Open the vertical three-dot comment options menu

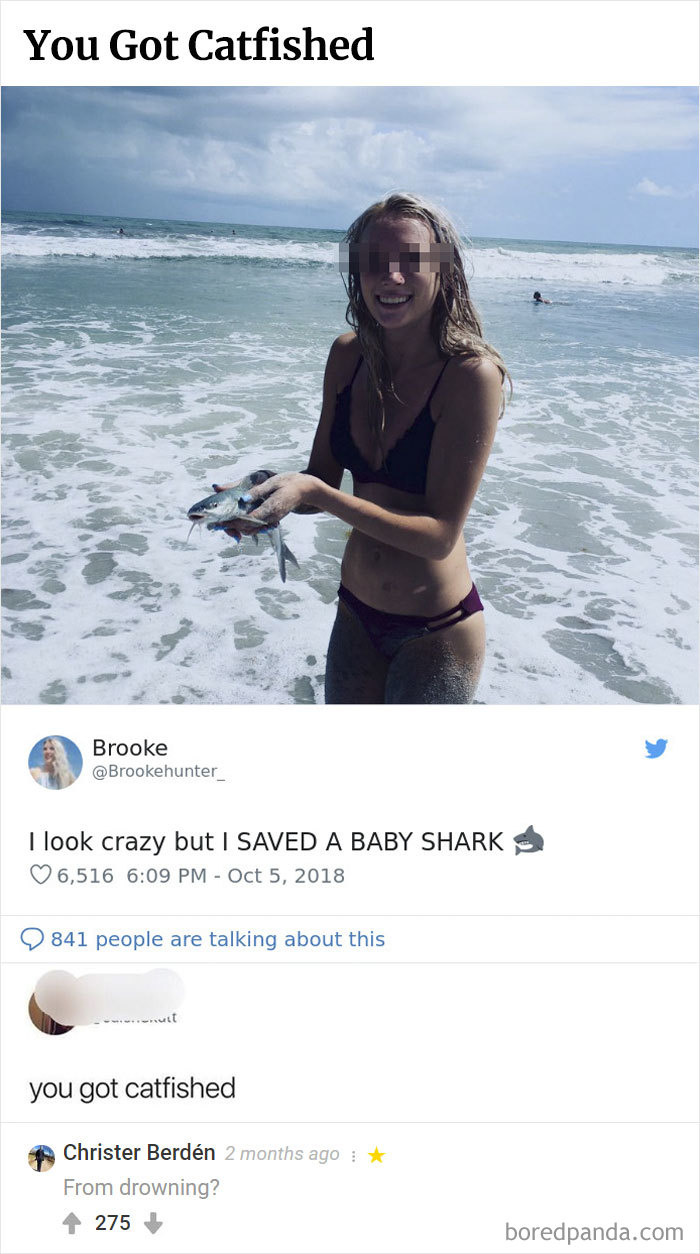(x=354, y=1153)
